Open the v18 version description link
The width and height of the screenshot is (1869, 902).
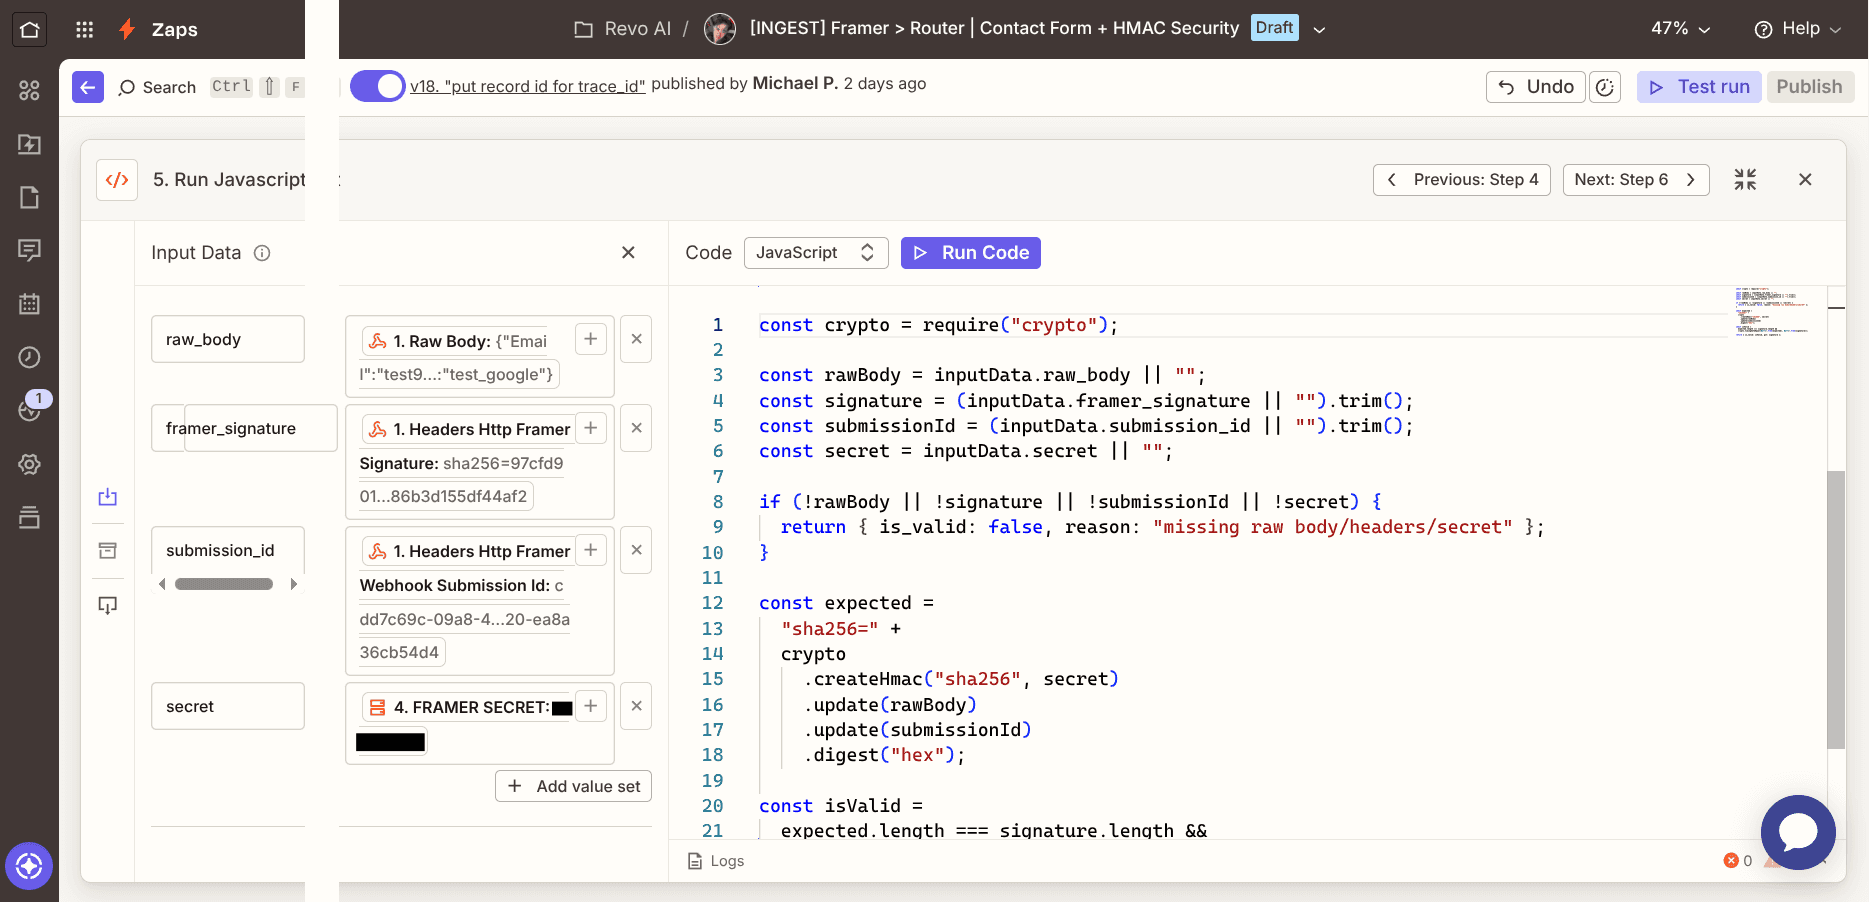(528, 86)
